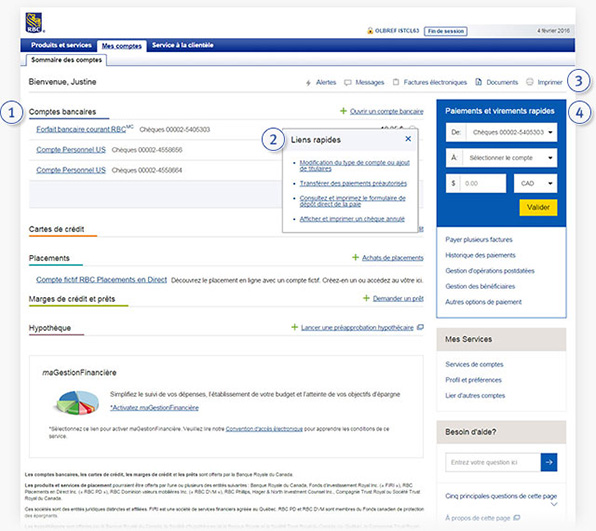Click the RBC logo
The image size is (596, 531).
coord(34,22)
